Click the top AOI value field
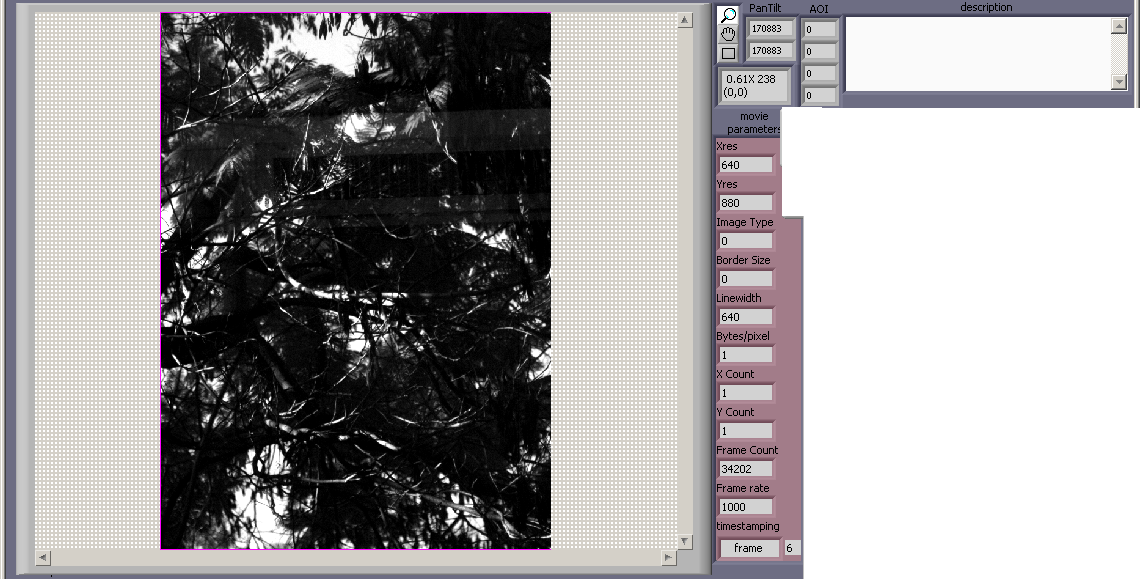1140x579 pixels. 819,30
